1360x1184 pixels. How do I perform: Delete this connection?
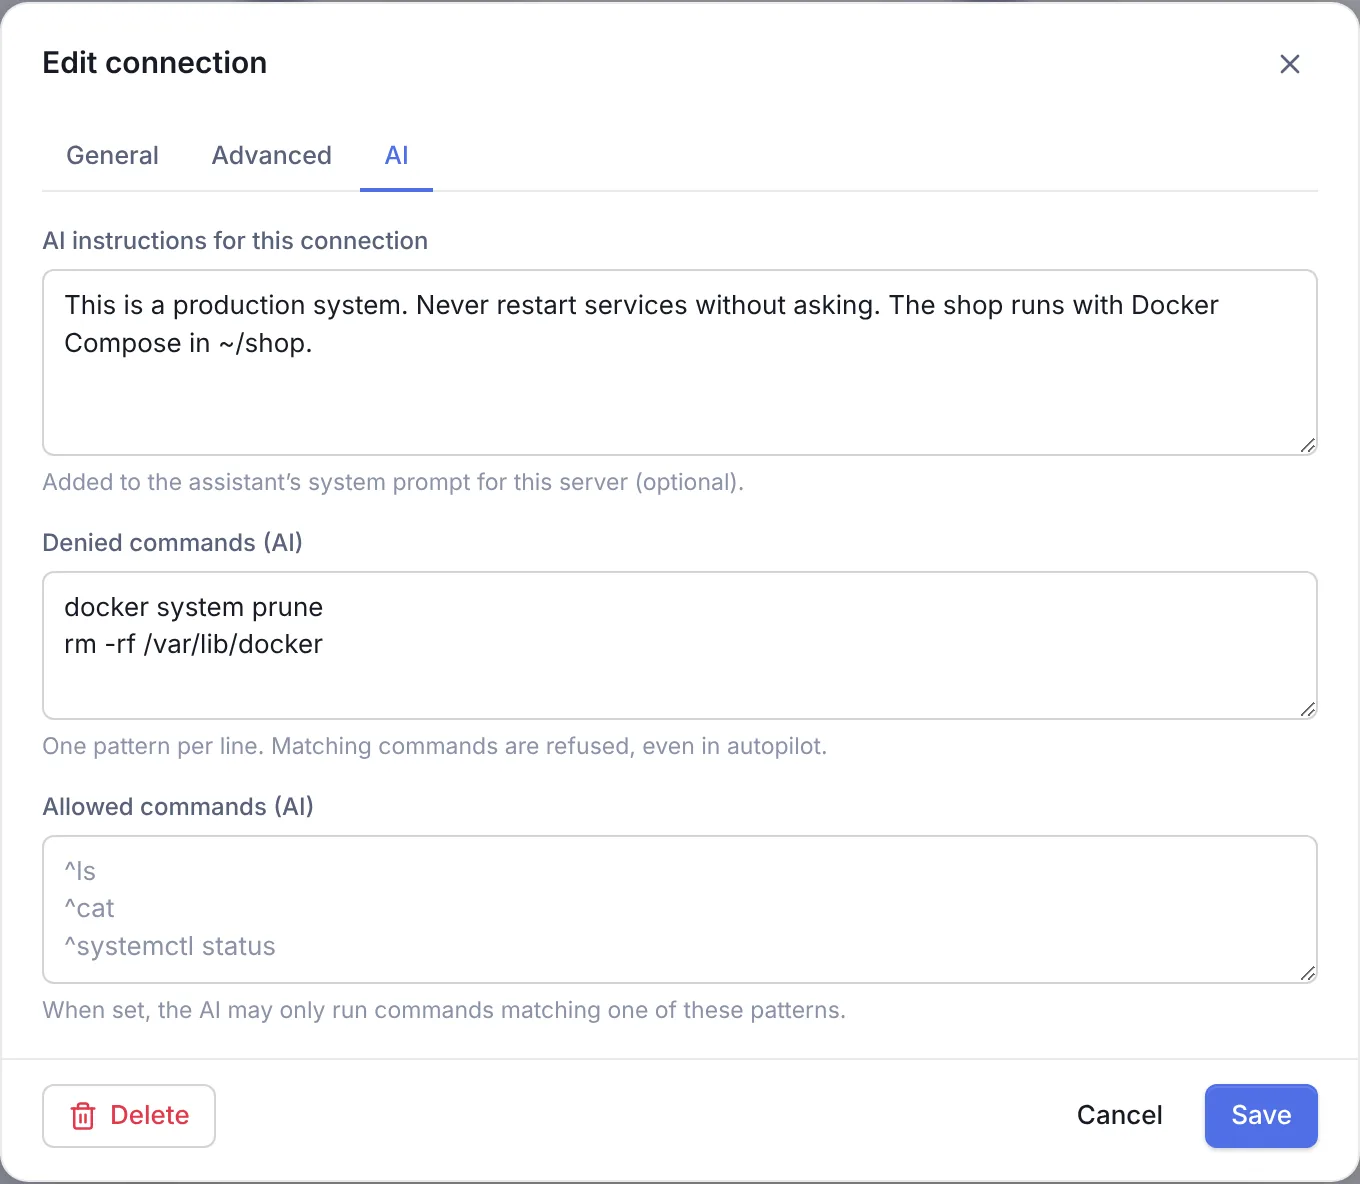(x=129, y=1115)
